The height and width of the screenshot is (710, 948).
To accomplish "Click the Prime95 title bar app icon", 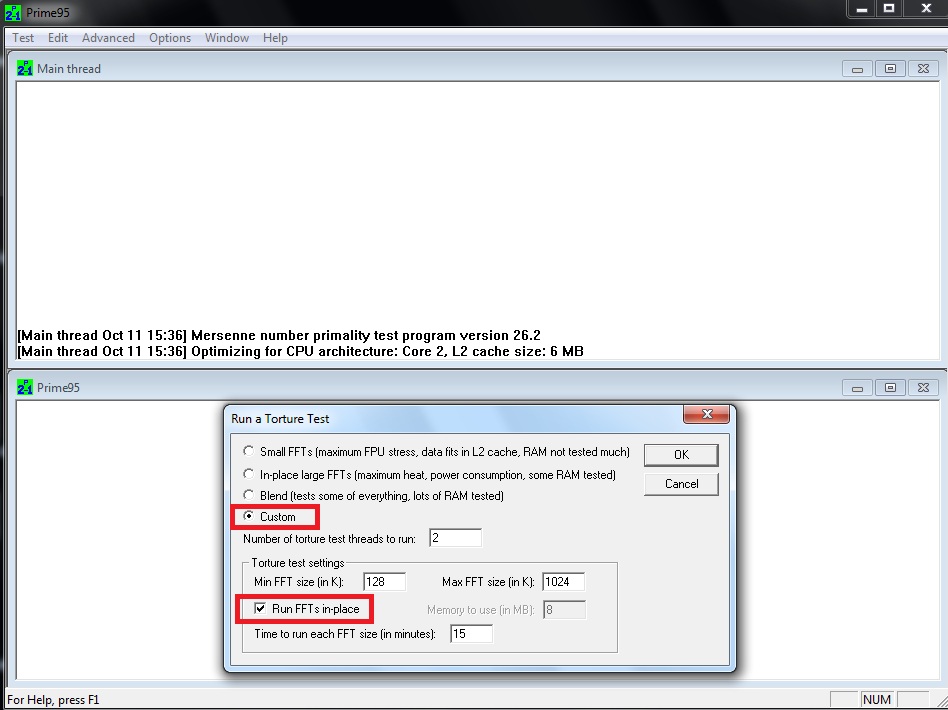I will (13, 12).
